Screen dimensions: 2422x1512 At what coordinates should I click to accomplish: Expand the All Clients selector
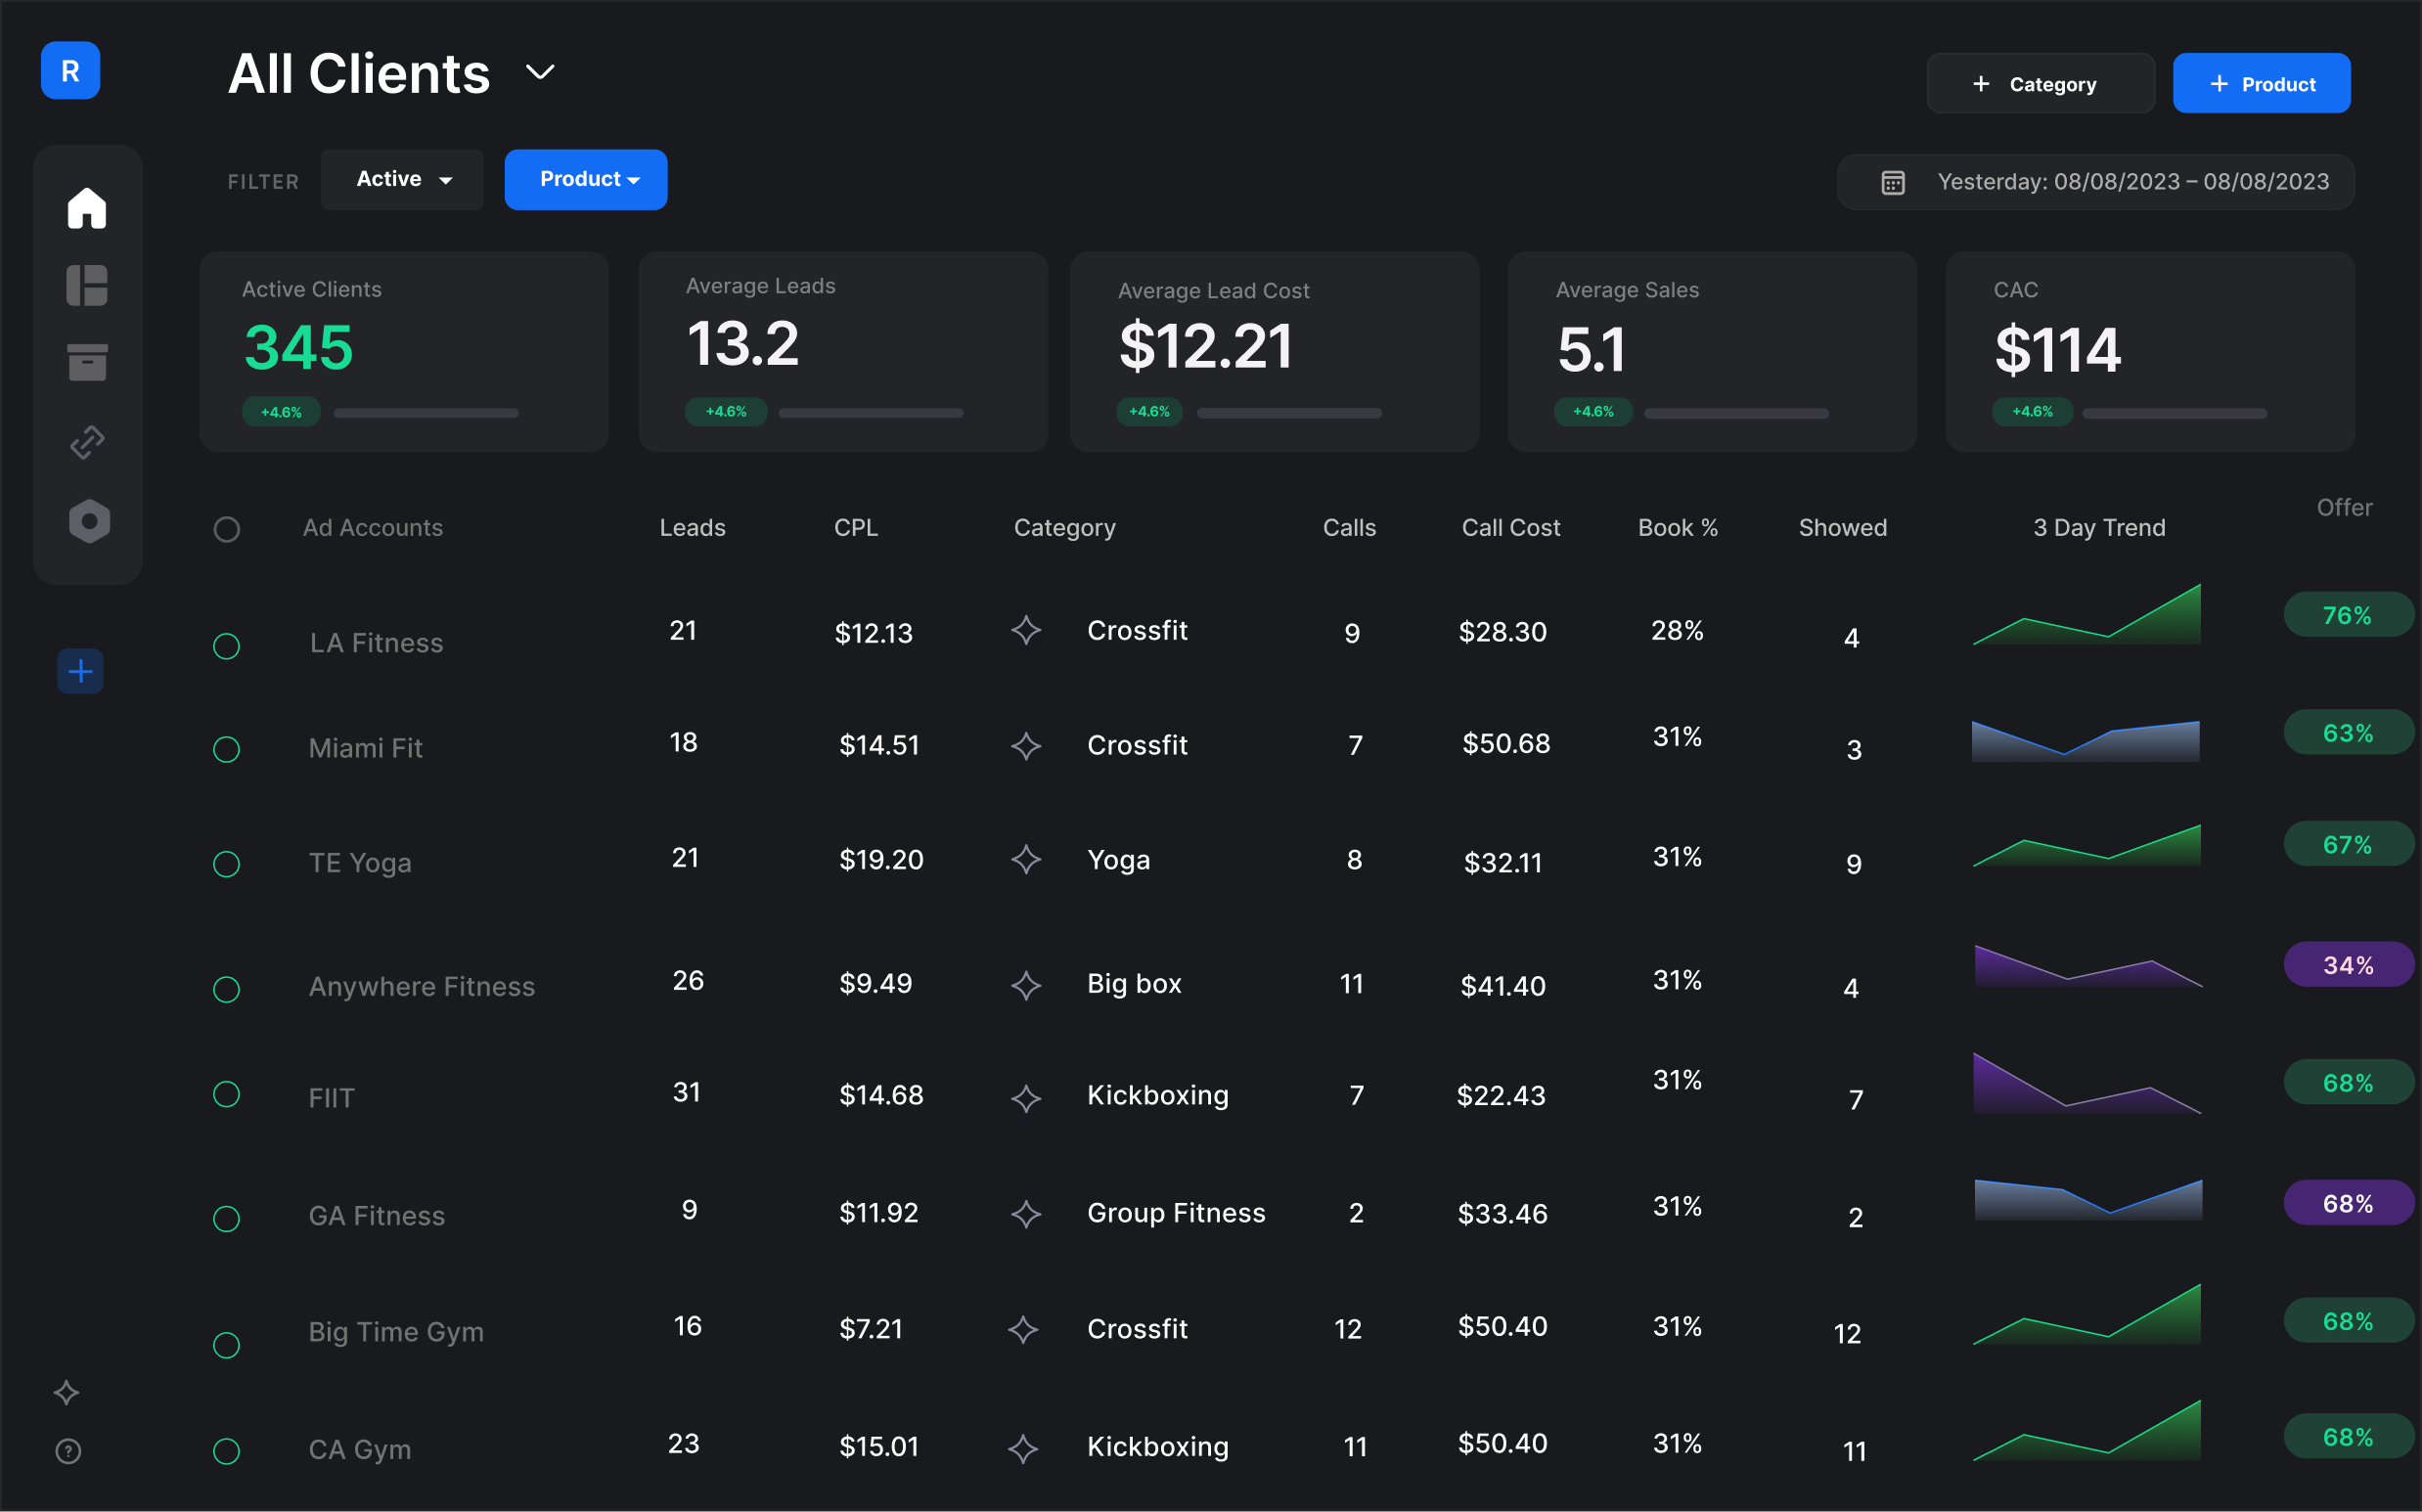(540, 71)
